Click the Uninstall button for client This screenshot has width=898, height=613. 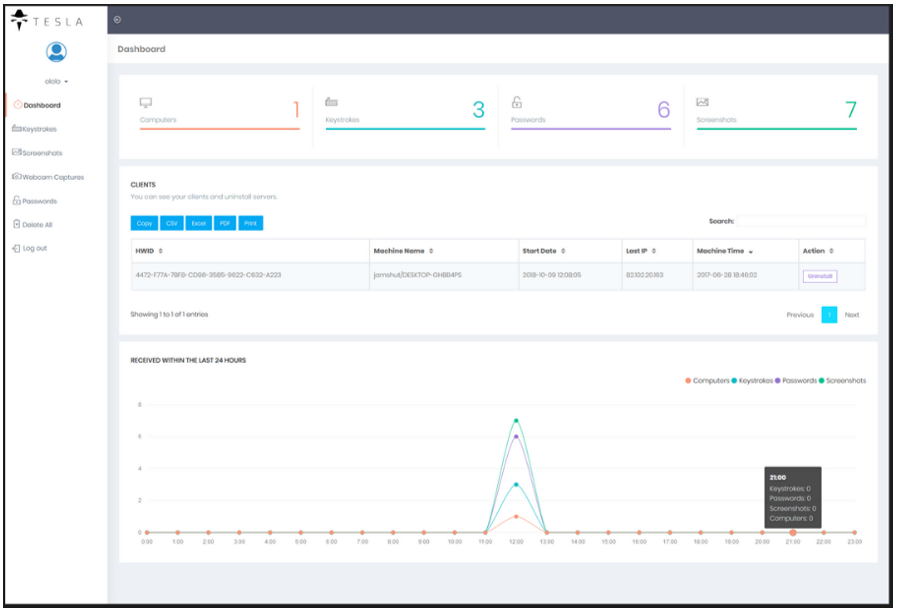(x=820, y=276)
